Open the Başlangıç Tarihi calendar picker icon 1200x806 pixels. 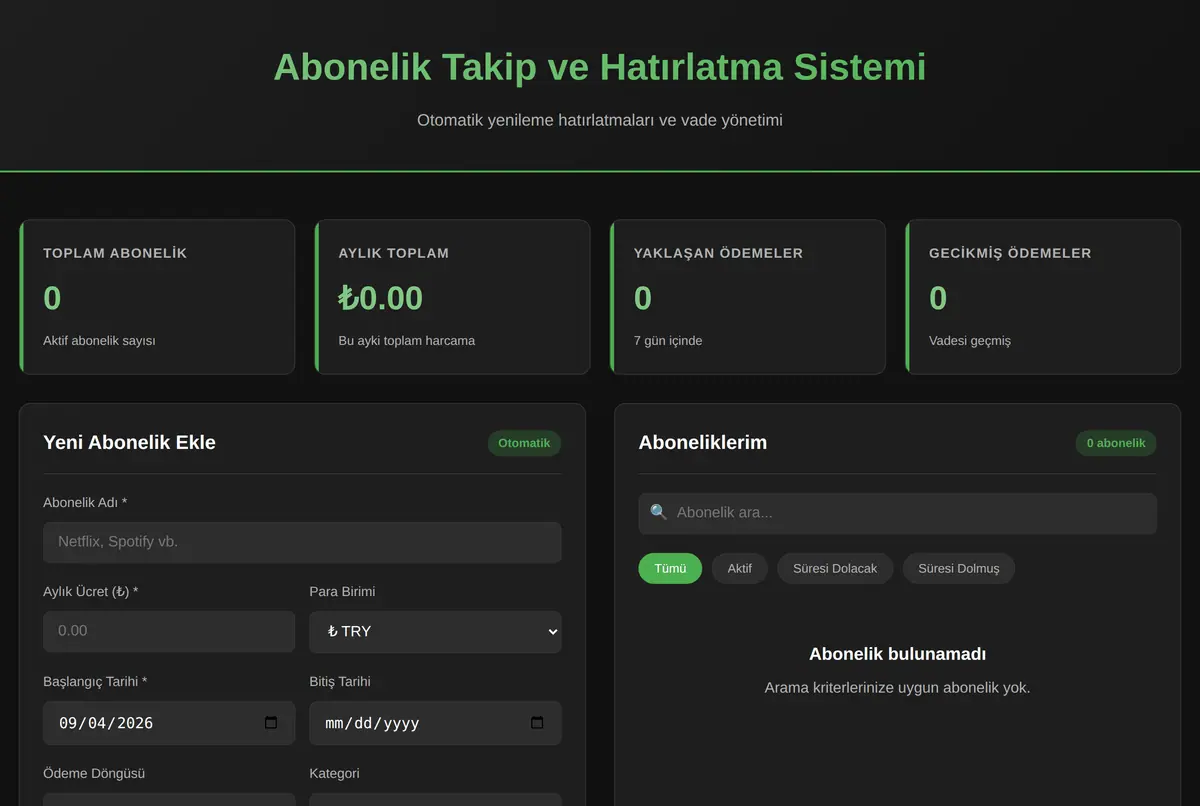pyautogui.click(x=271, y=723)
